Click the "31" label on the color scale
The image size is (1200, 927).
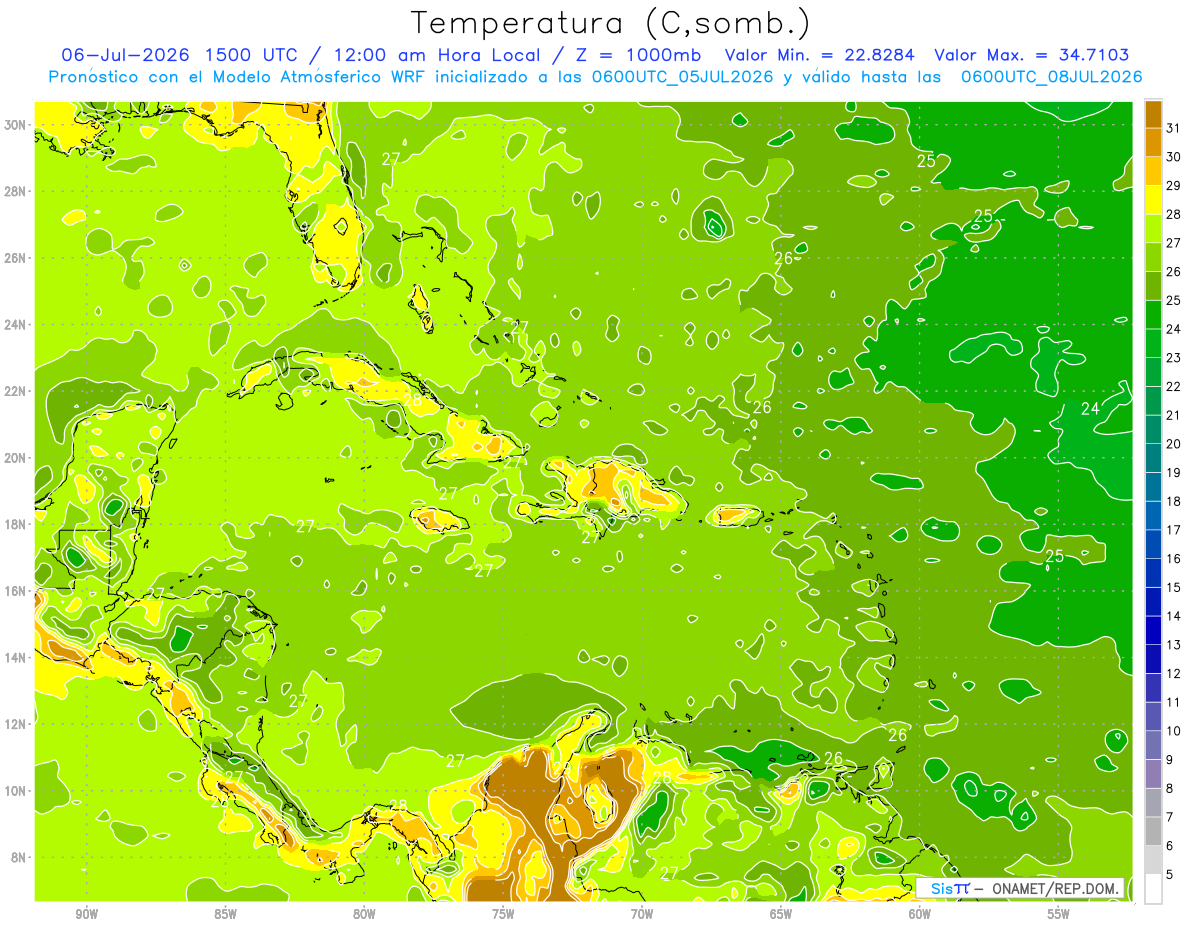[1174, 128]
